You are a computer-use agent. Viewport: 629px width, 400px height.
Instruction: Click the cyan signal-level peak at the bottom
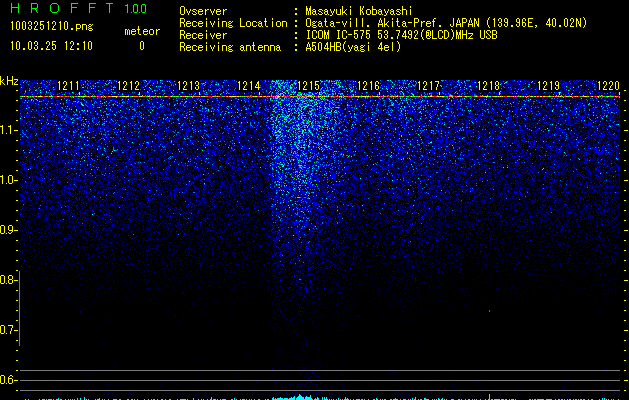[x=302, y=397]
